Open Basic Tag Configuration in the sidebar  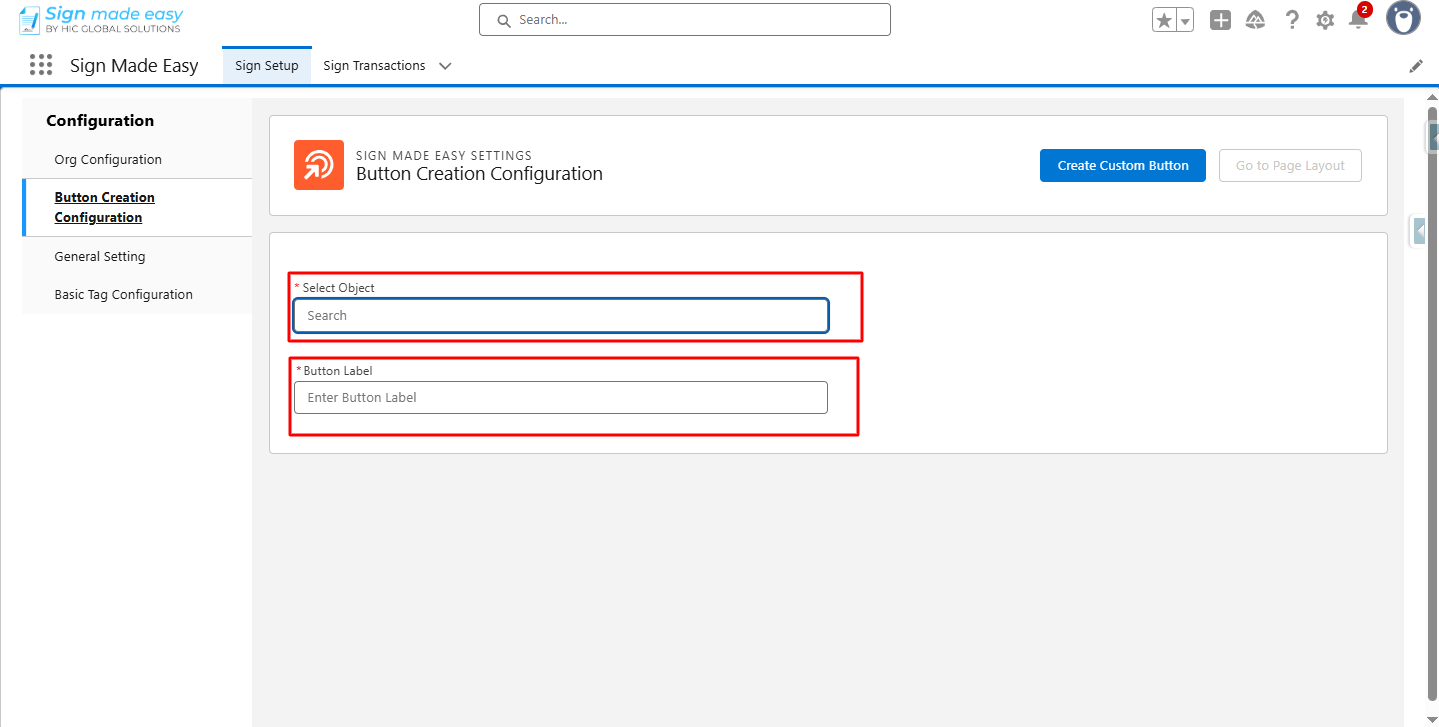[x=123, y=294]
